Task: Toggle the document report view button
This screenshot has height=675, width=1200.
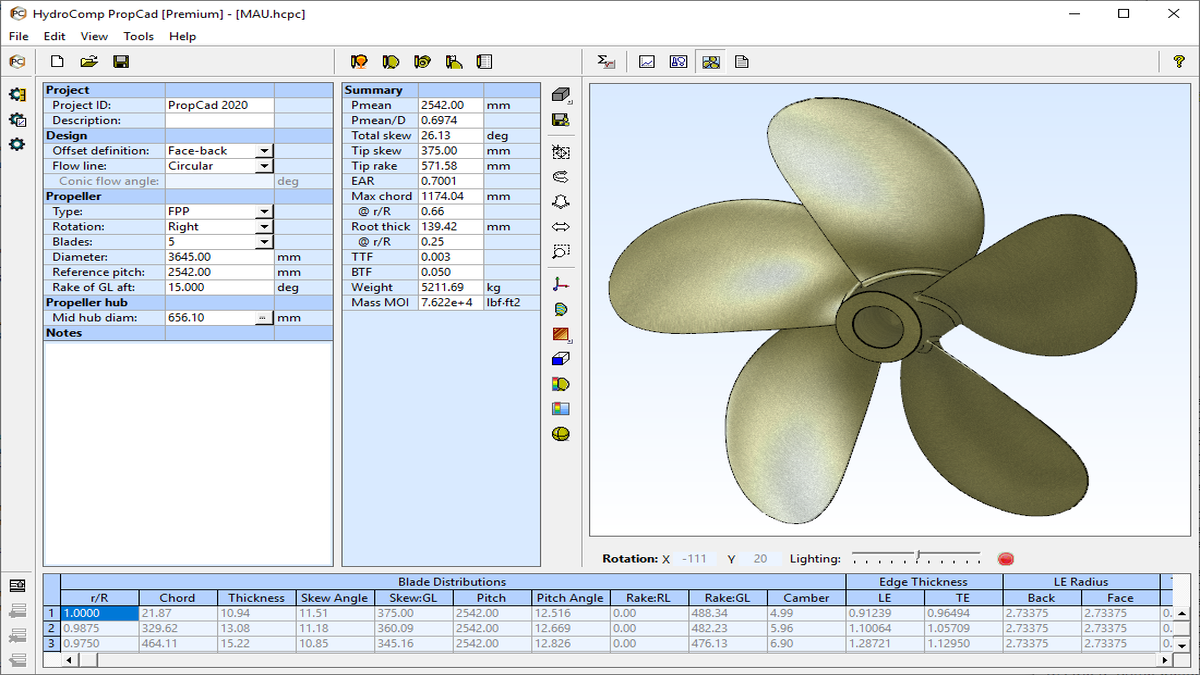Action: point(741,62)
